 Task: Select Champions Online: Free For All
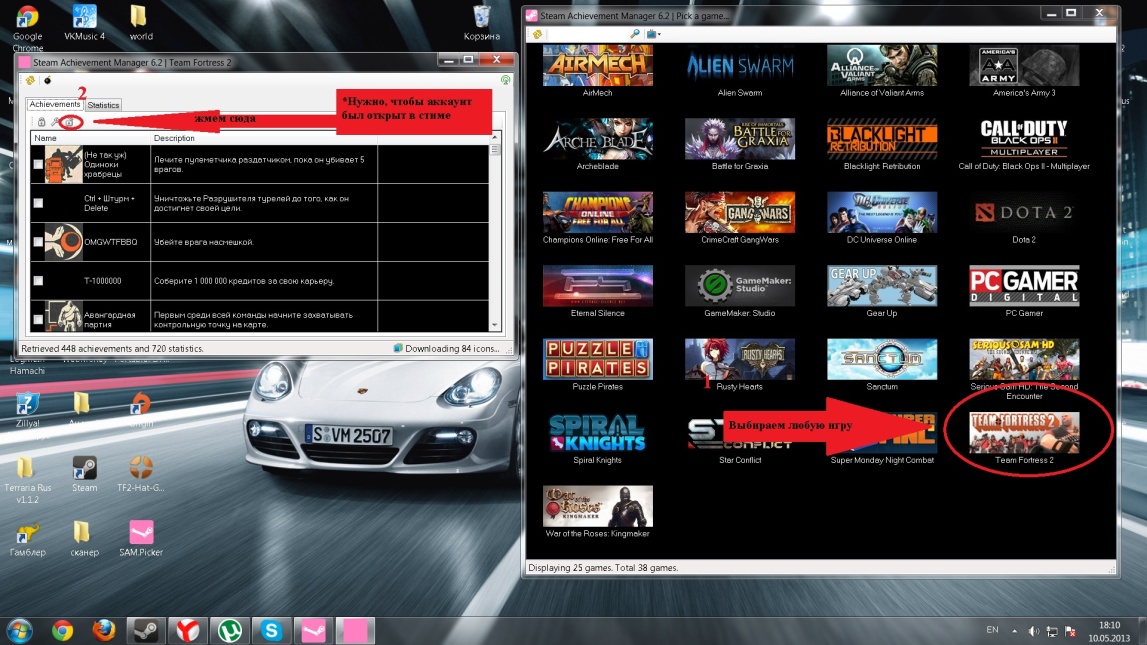click(598, 212)
